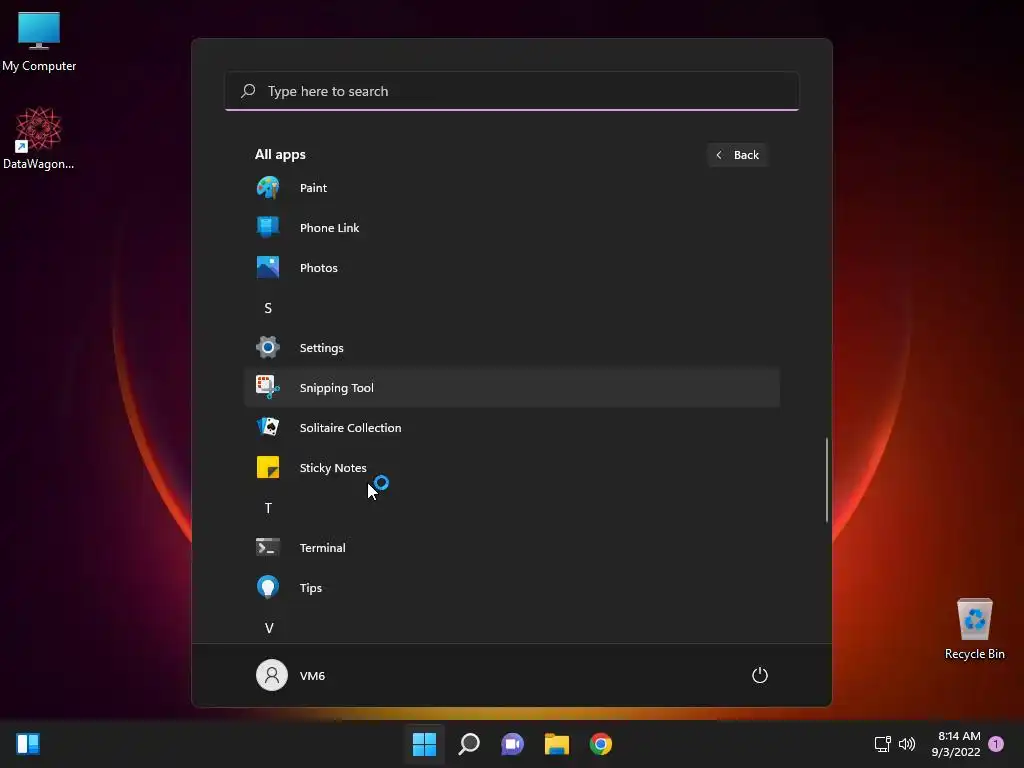Click the 'Phone Link' label text

[329, 228]
